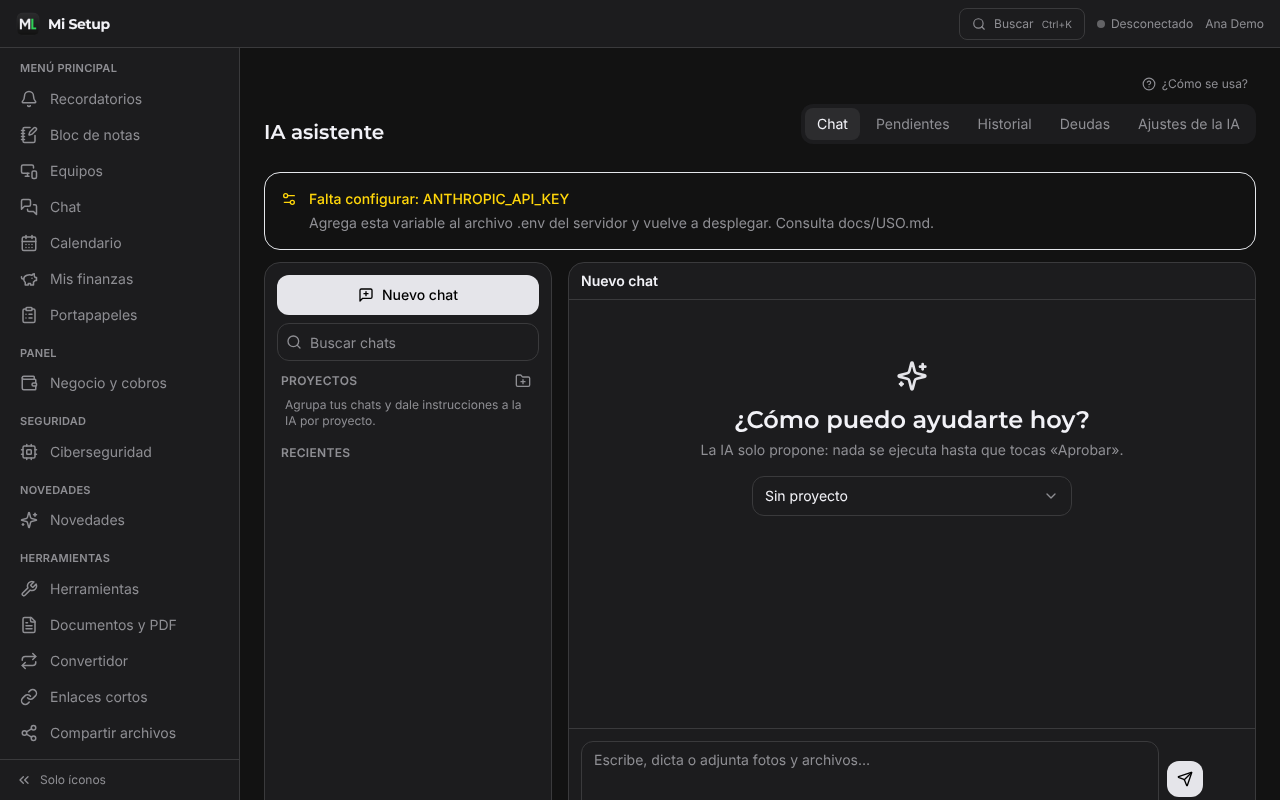Screen dimensions: 1280x800
Task: Open the Equipos devices icon
Action: [29, 171]
